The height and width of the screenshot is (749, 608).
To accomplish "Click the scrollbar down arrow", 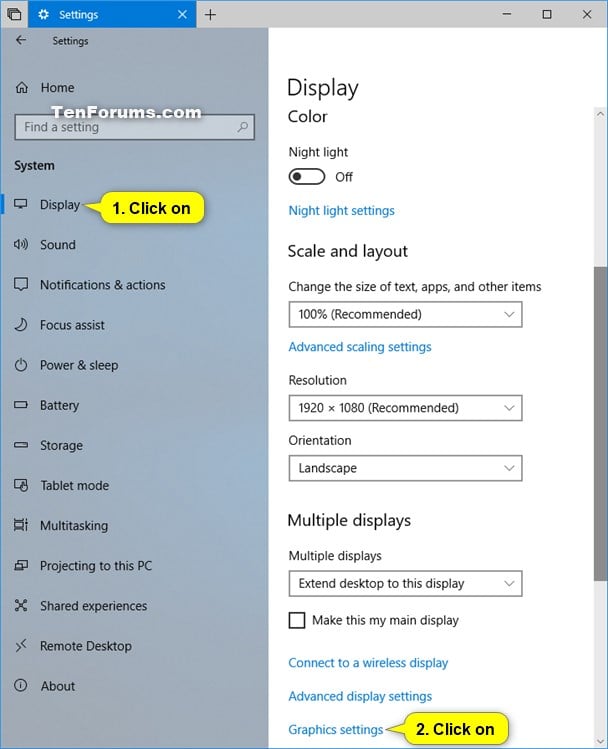I will tap(600, 741).
